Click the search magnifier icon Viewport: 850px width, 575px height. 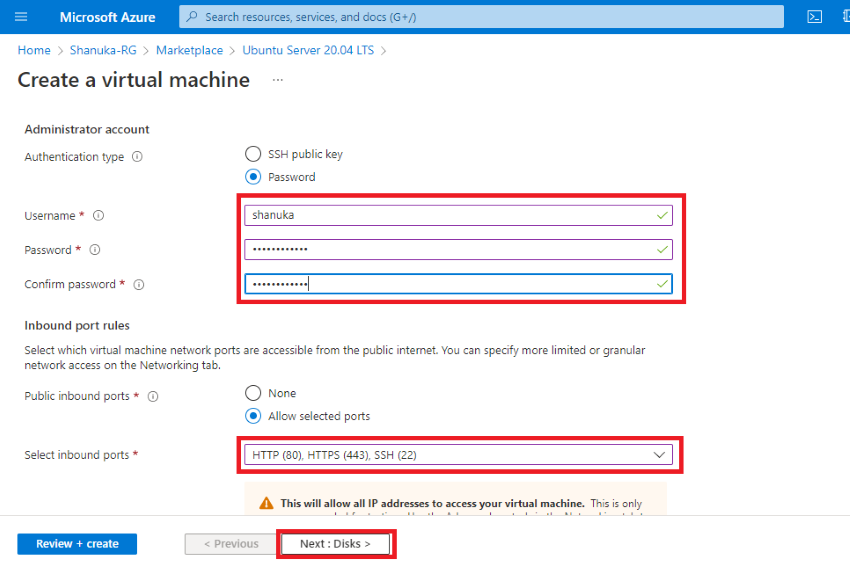pyautogui.click(x=192, y=17)
